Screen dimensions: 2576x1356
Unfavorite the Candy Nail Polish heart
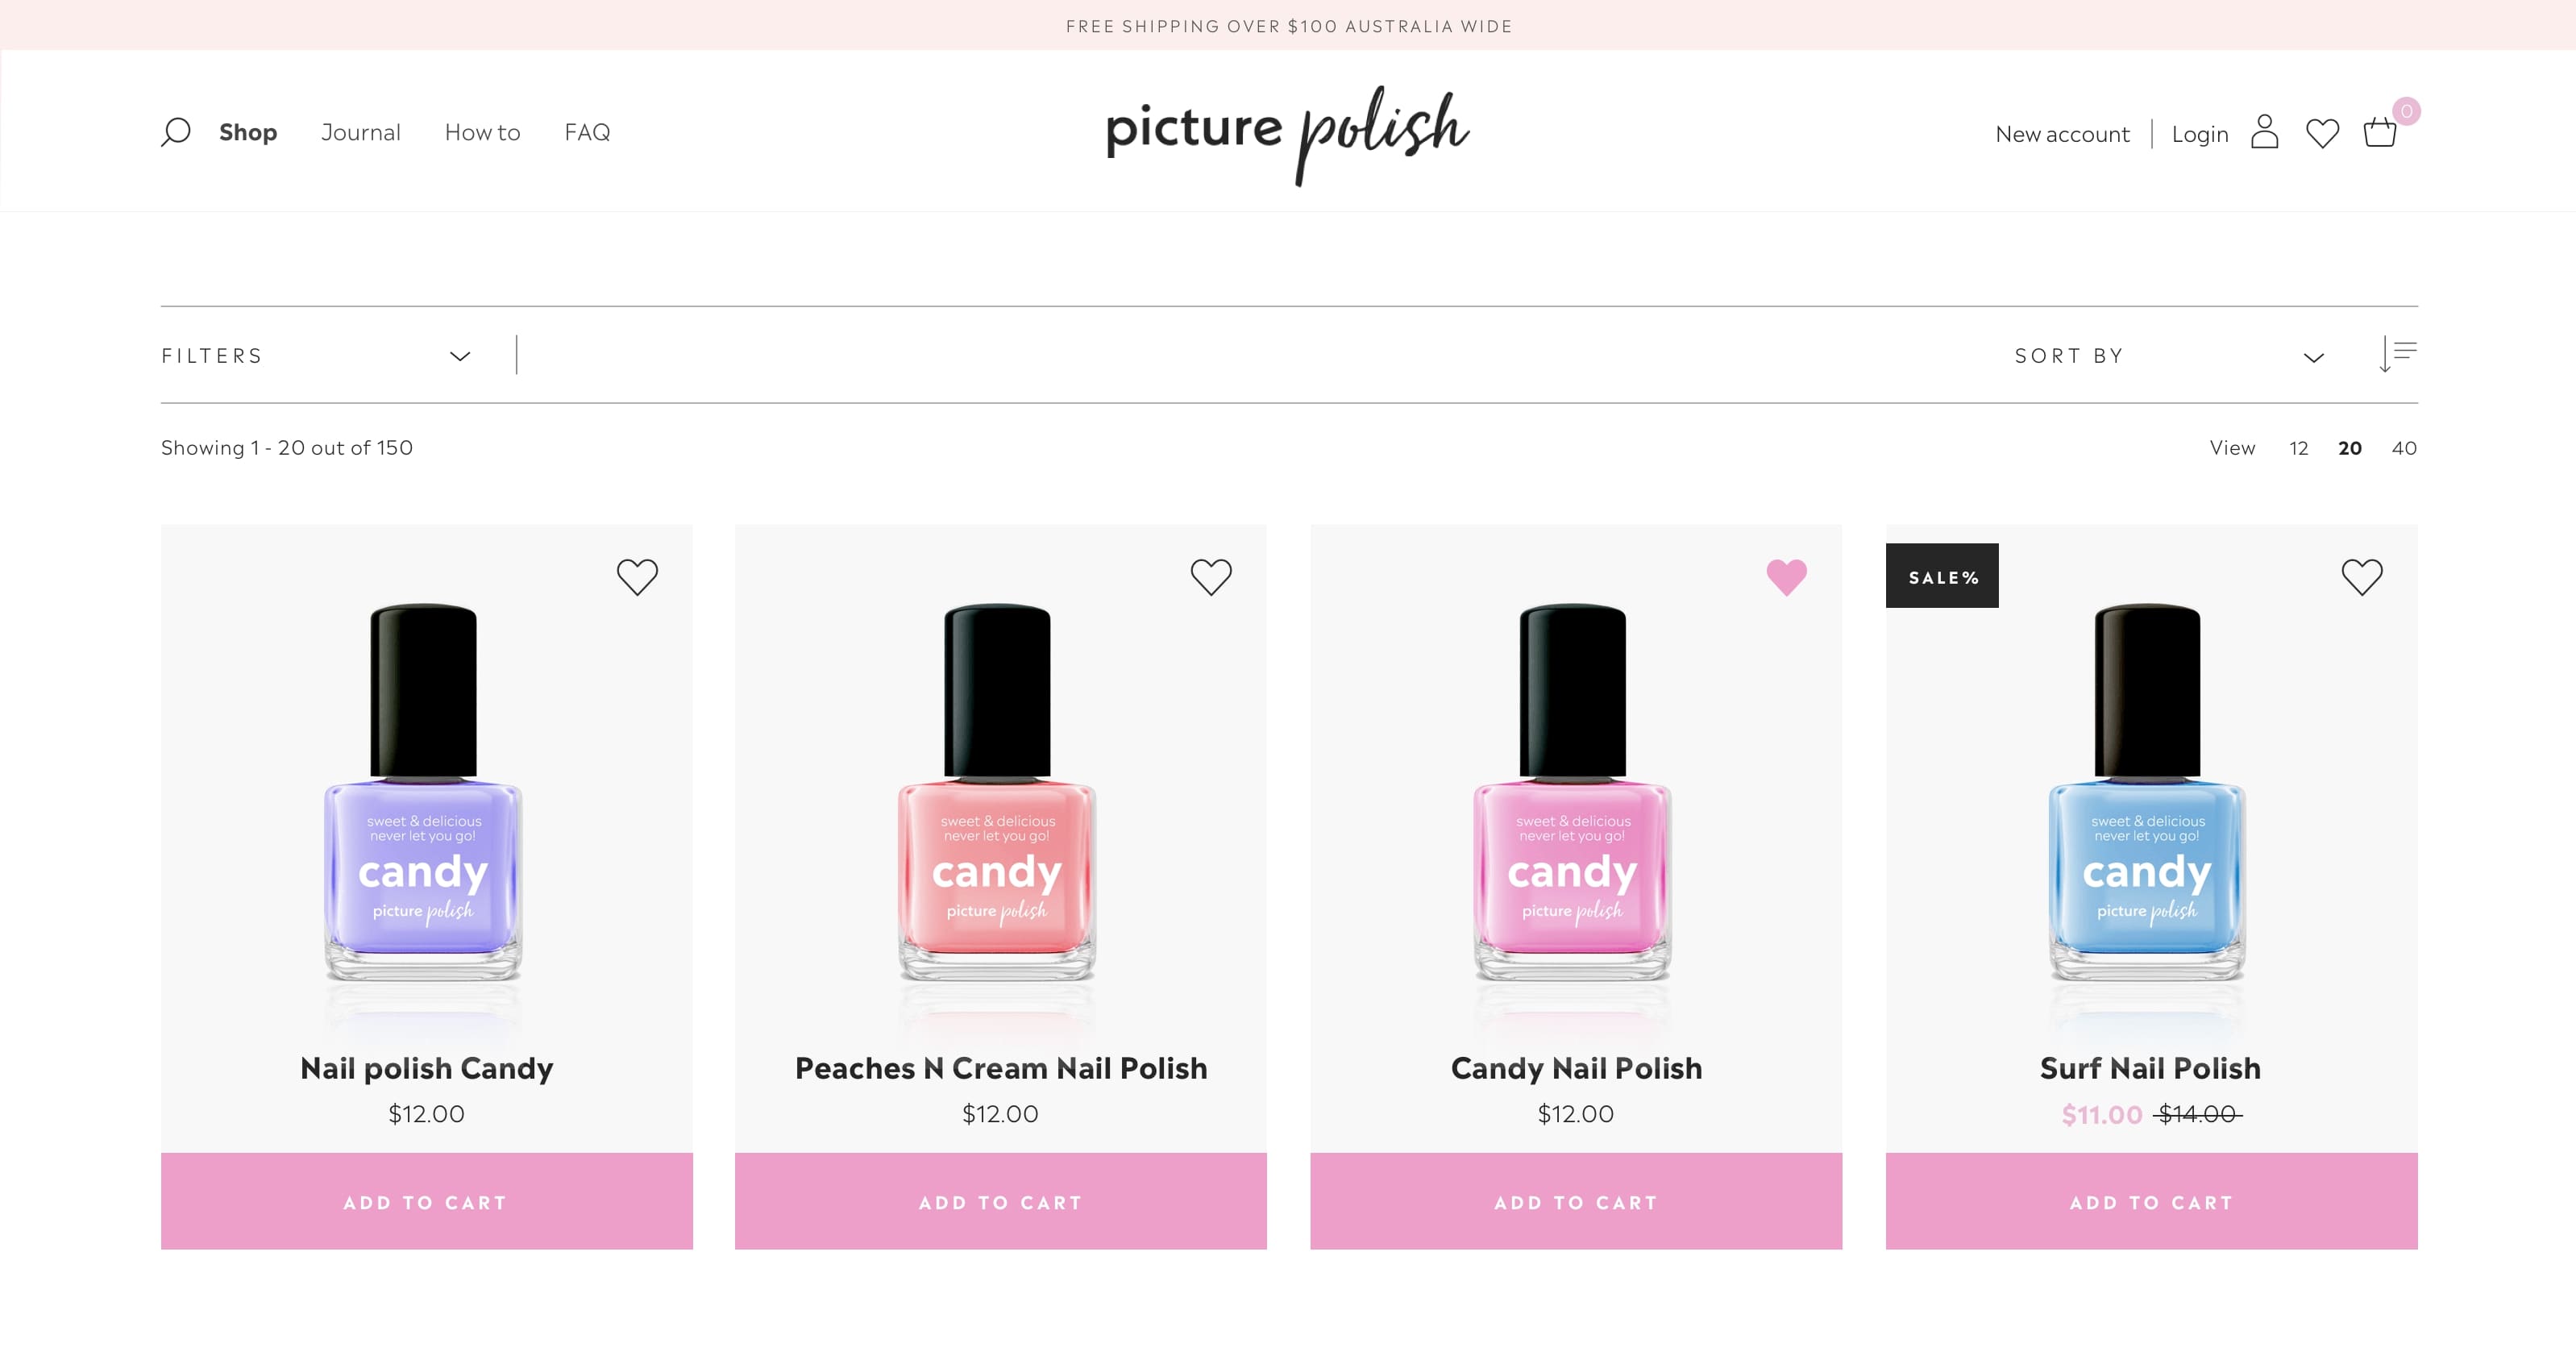click(x=1786, y=577)
